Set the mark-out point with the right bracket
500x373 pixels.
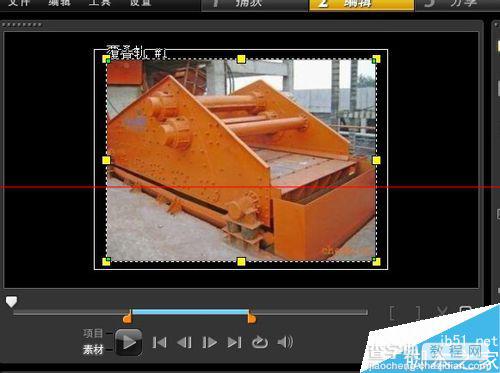[x=417, y=313]
